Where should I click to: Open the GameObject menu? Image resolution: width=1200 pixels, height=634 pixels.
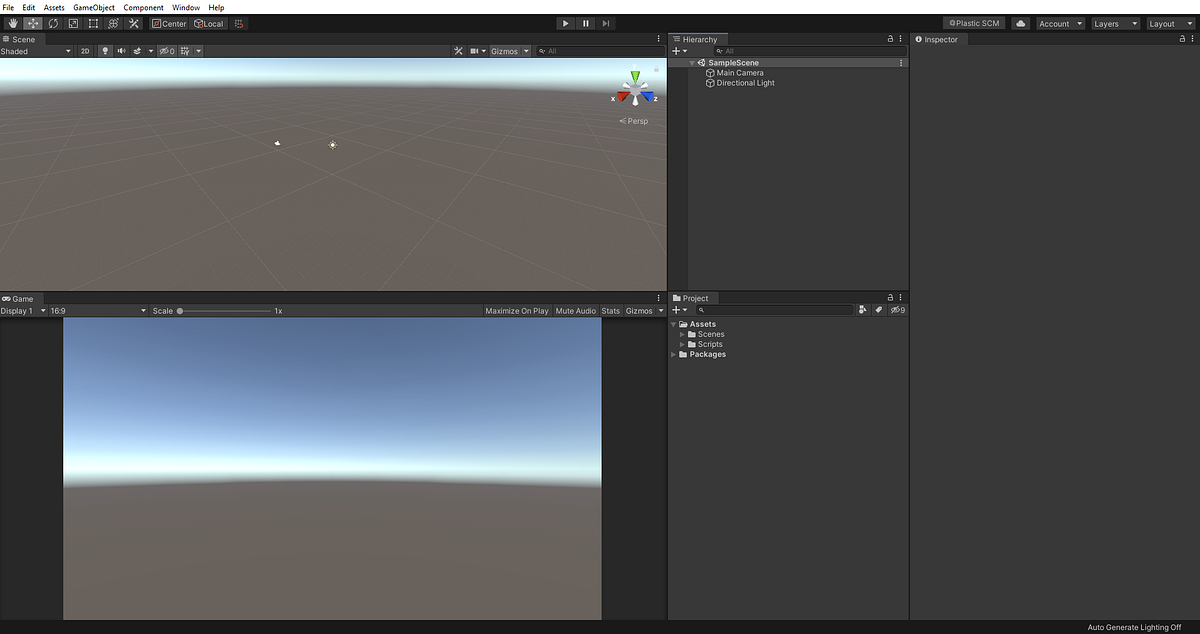click(93, 7)
